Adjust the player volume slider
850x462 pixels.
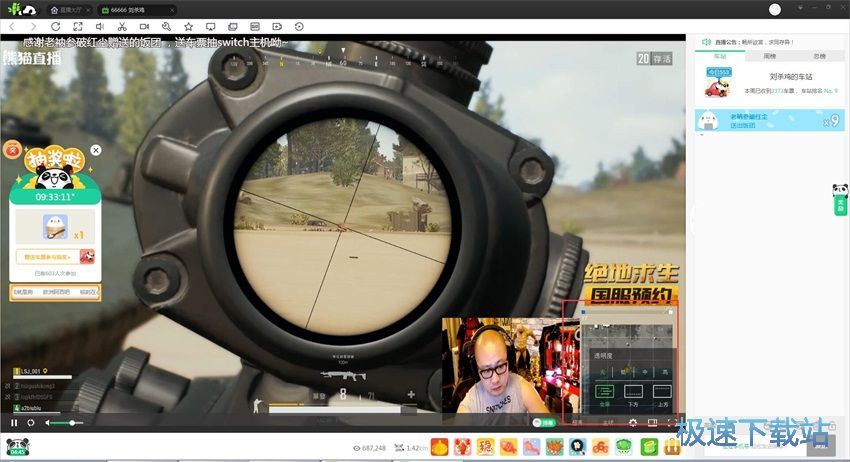[x=67, y=423]
